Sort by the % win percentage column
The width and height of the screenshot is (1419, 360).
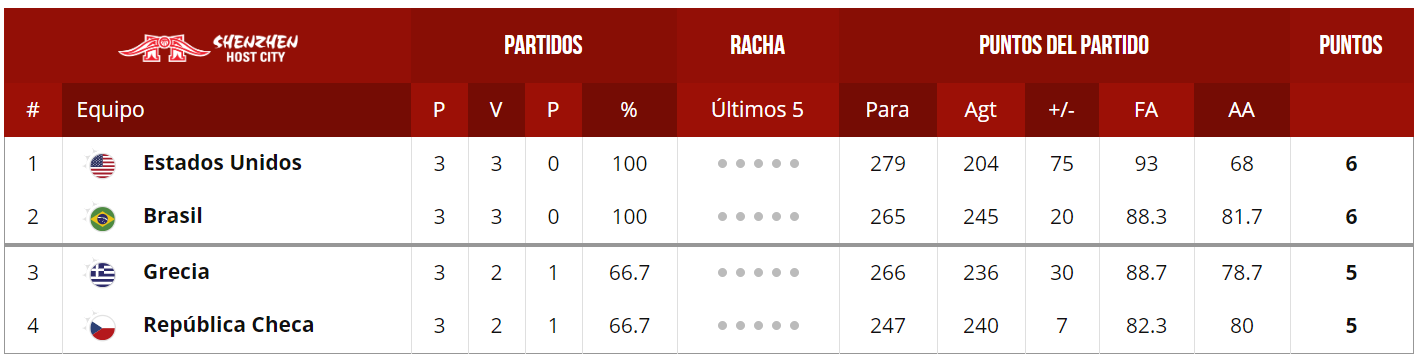tap(629, 110)
